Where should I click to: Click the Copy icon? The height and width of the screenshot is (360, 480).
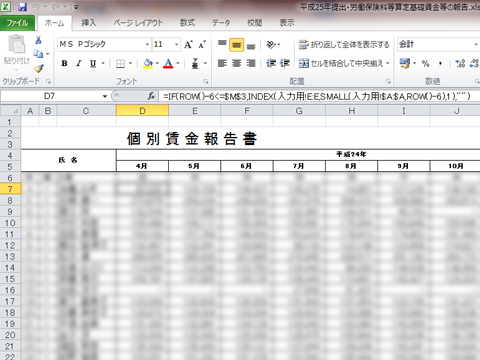point(38,54)
